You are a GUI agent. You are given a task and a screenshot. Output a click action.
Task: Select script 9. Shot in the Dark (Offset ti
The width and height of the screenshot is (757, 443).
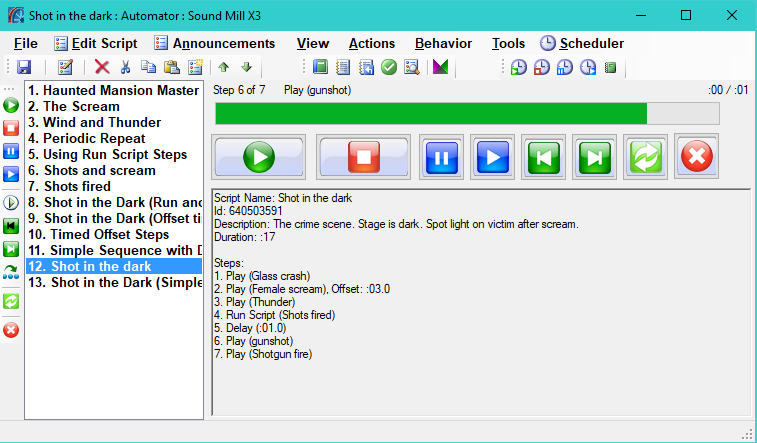[114, 218]
